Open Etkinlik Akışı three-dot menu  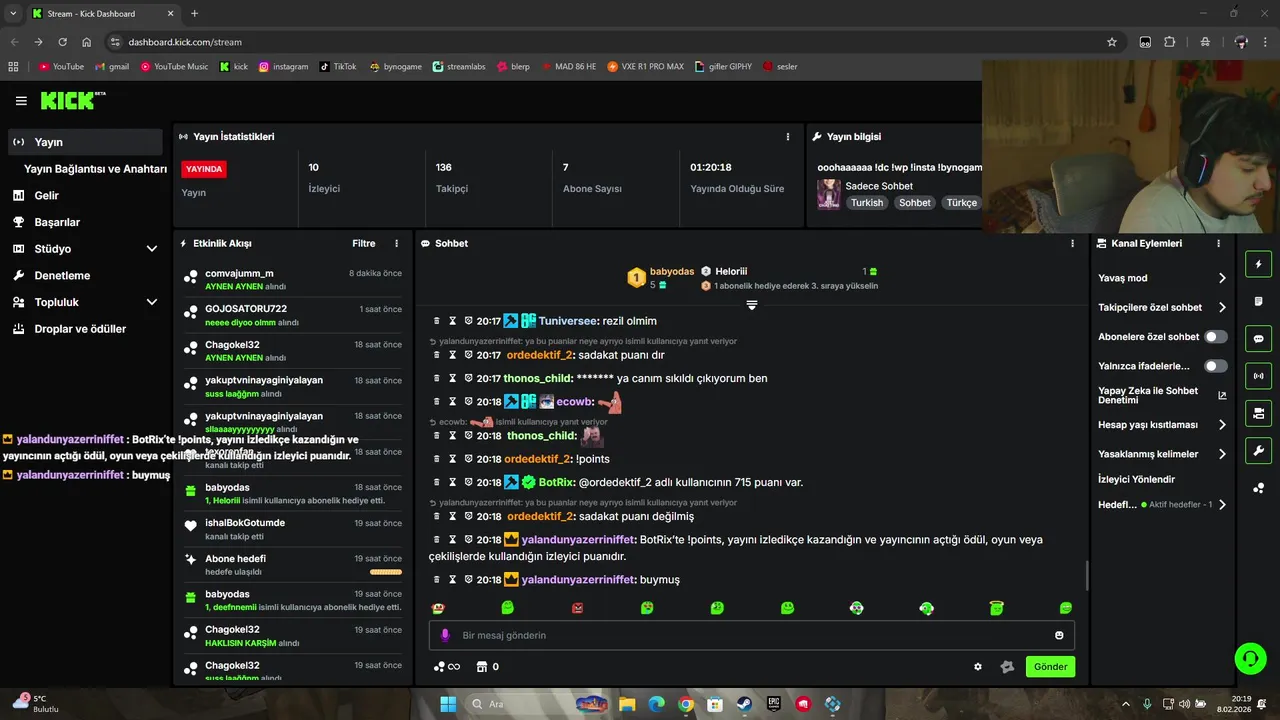click(397, 244)
